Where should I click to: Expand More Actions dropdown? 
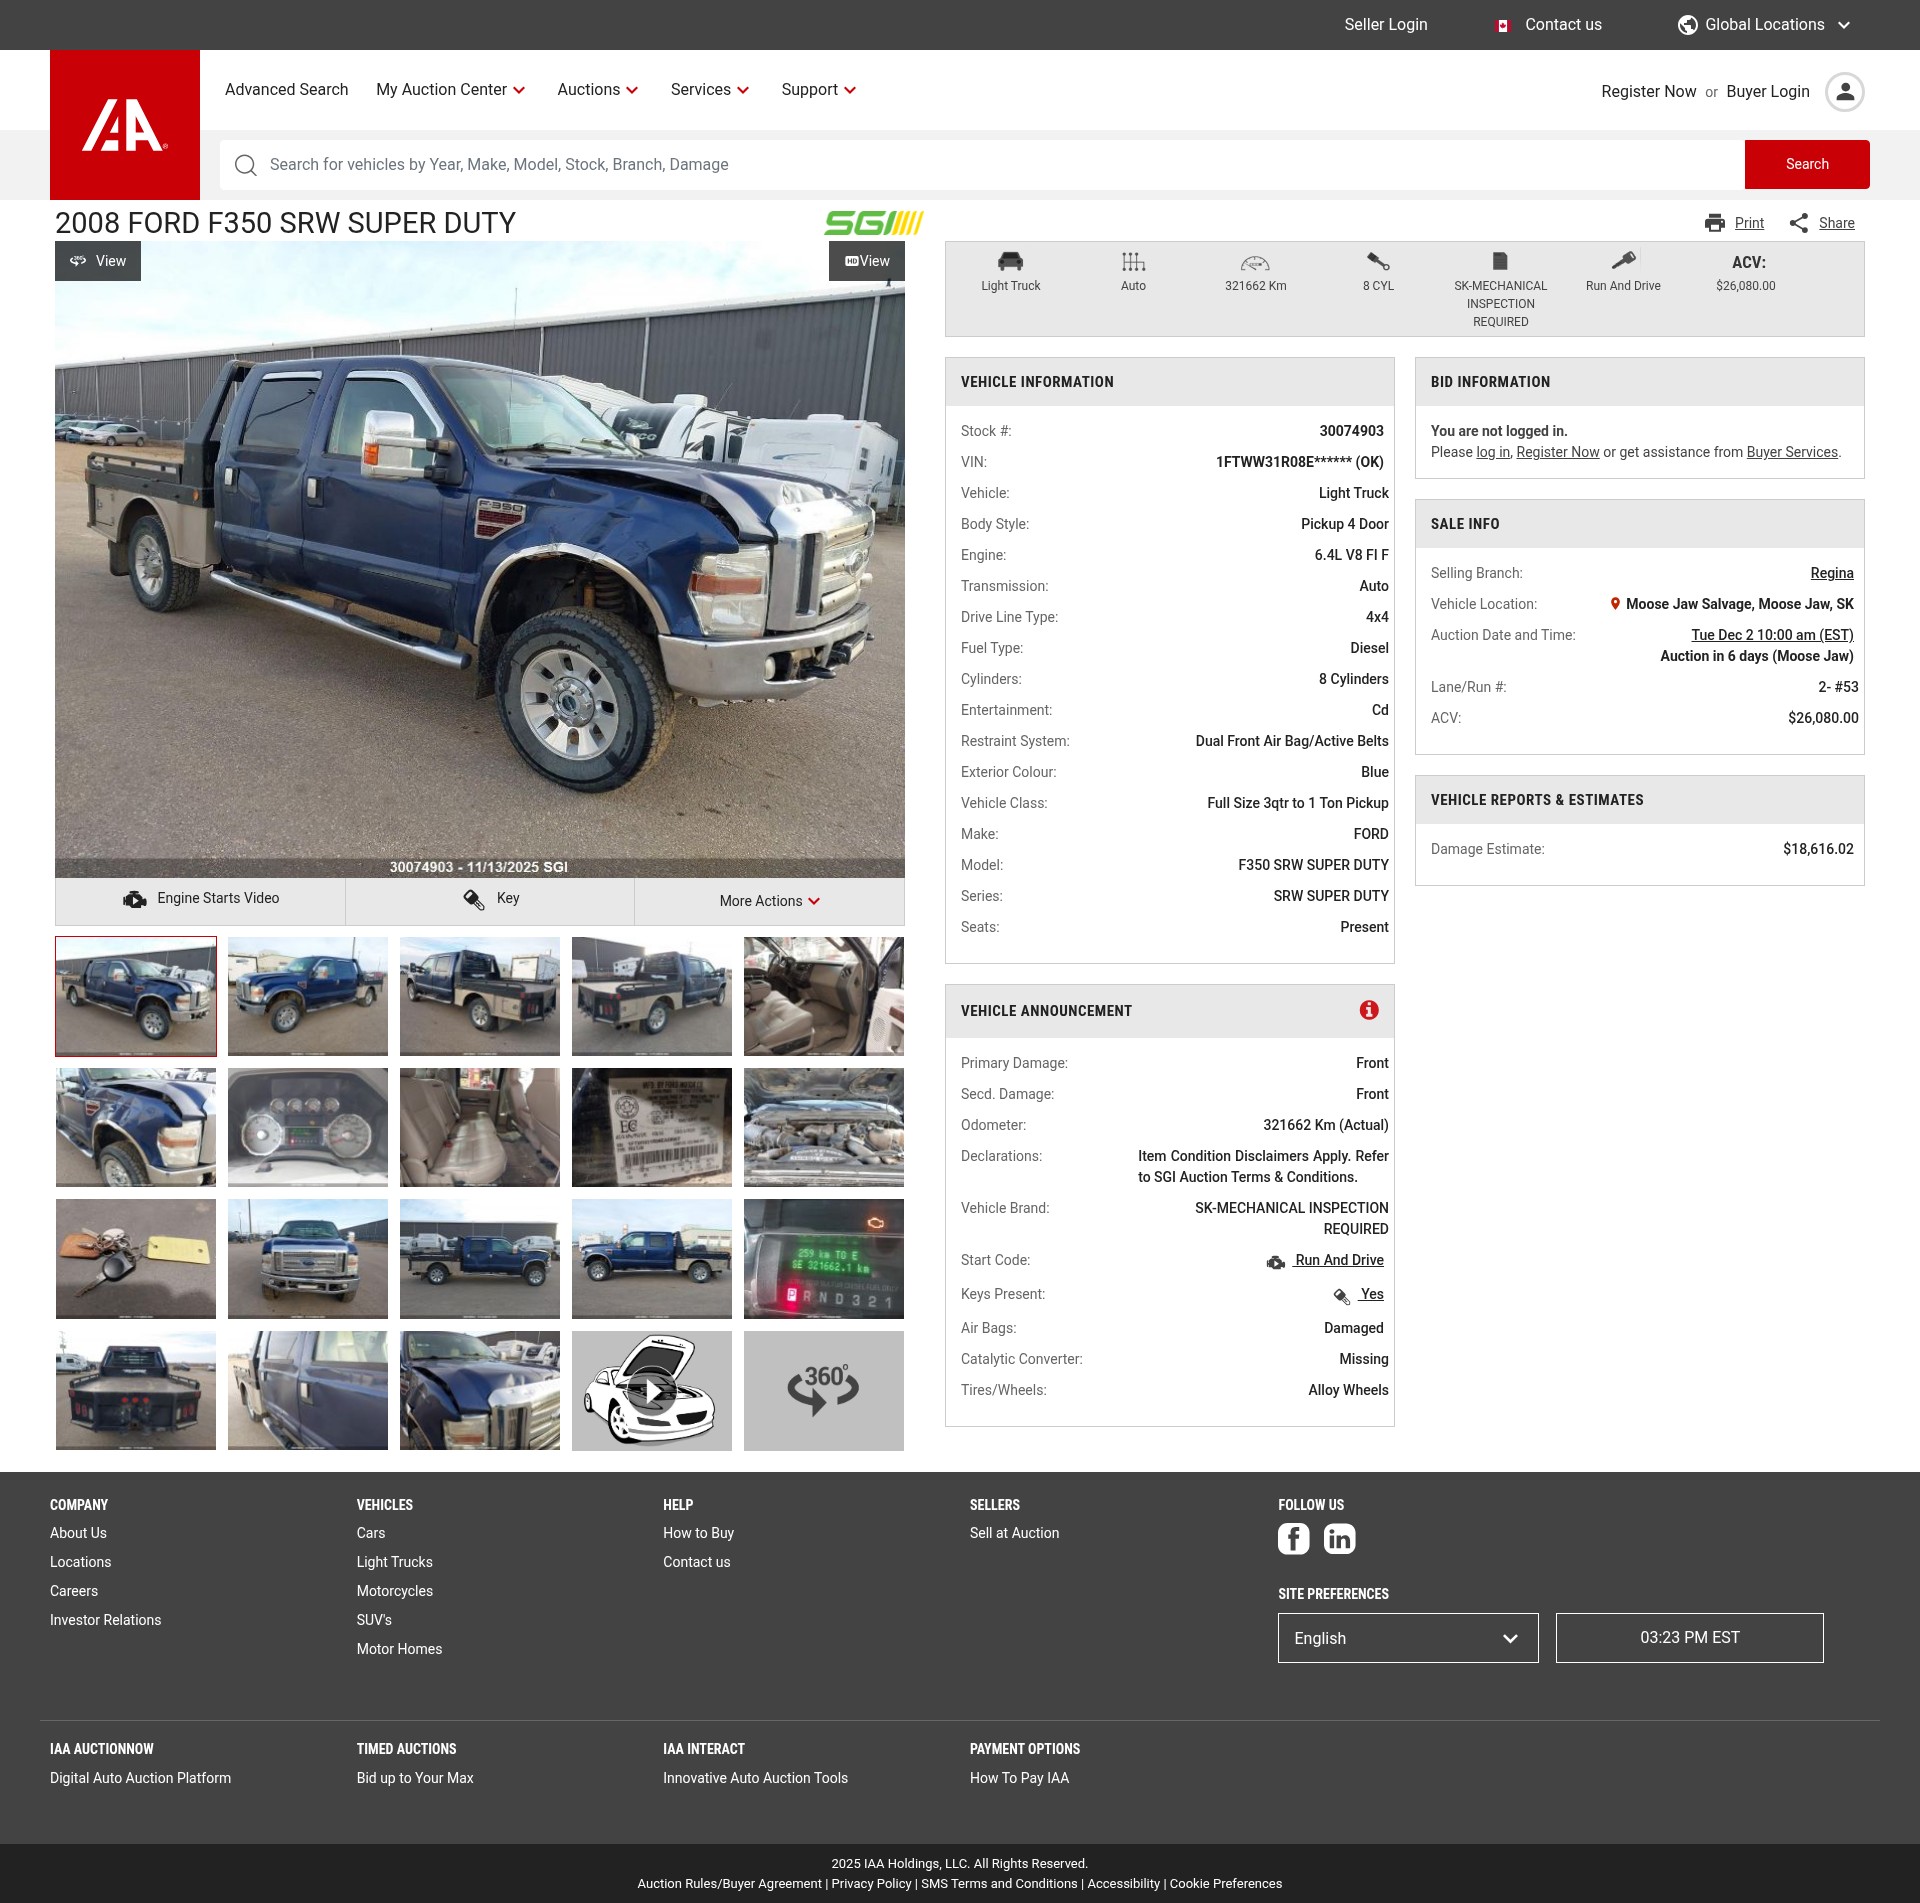pos(770,901)
